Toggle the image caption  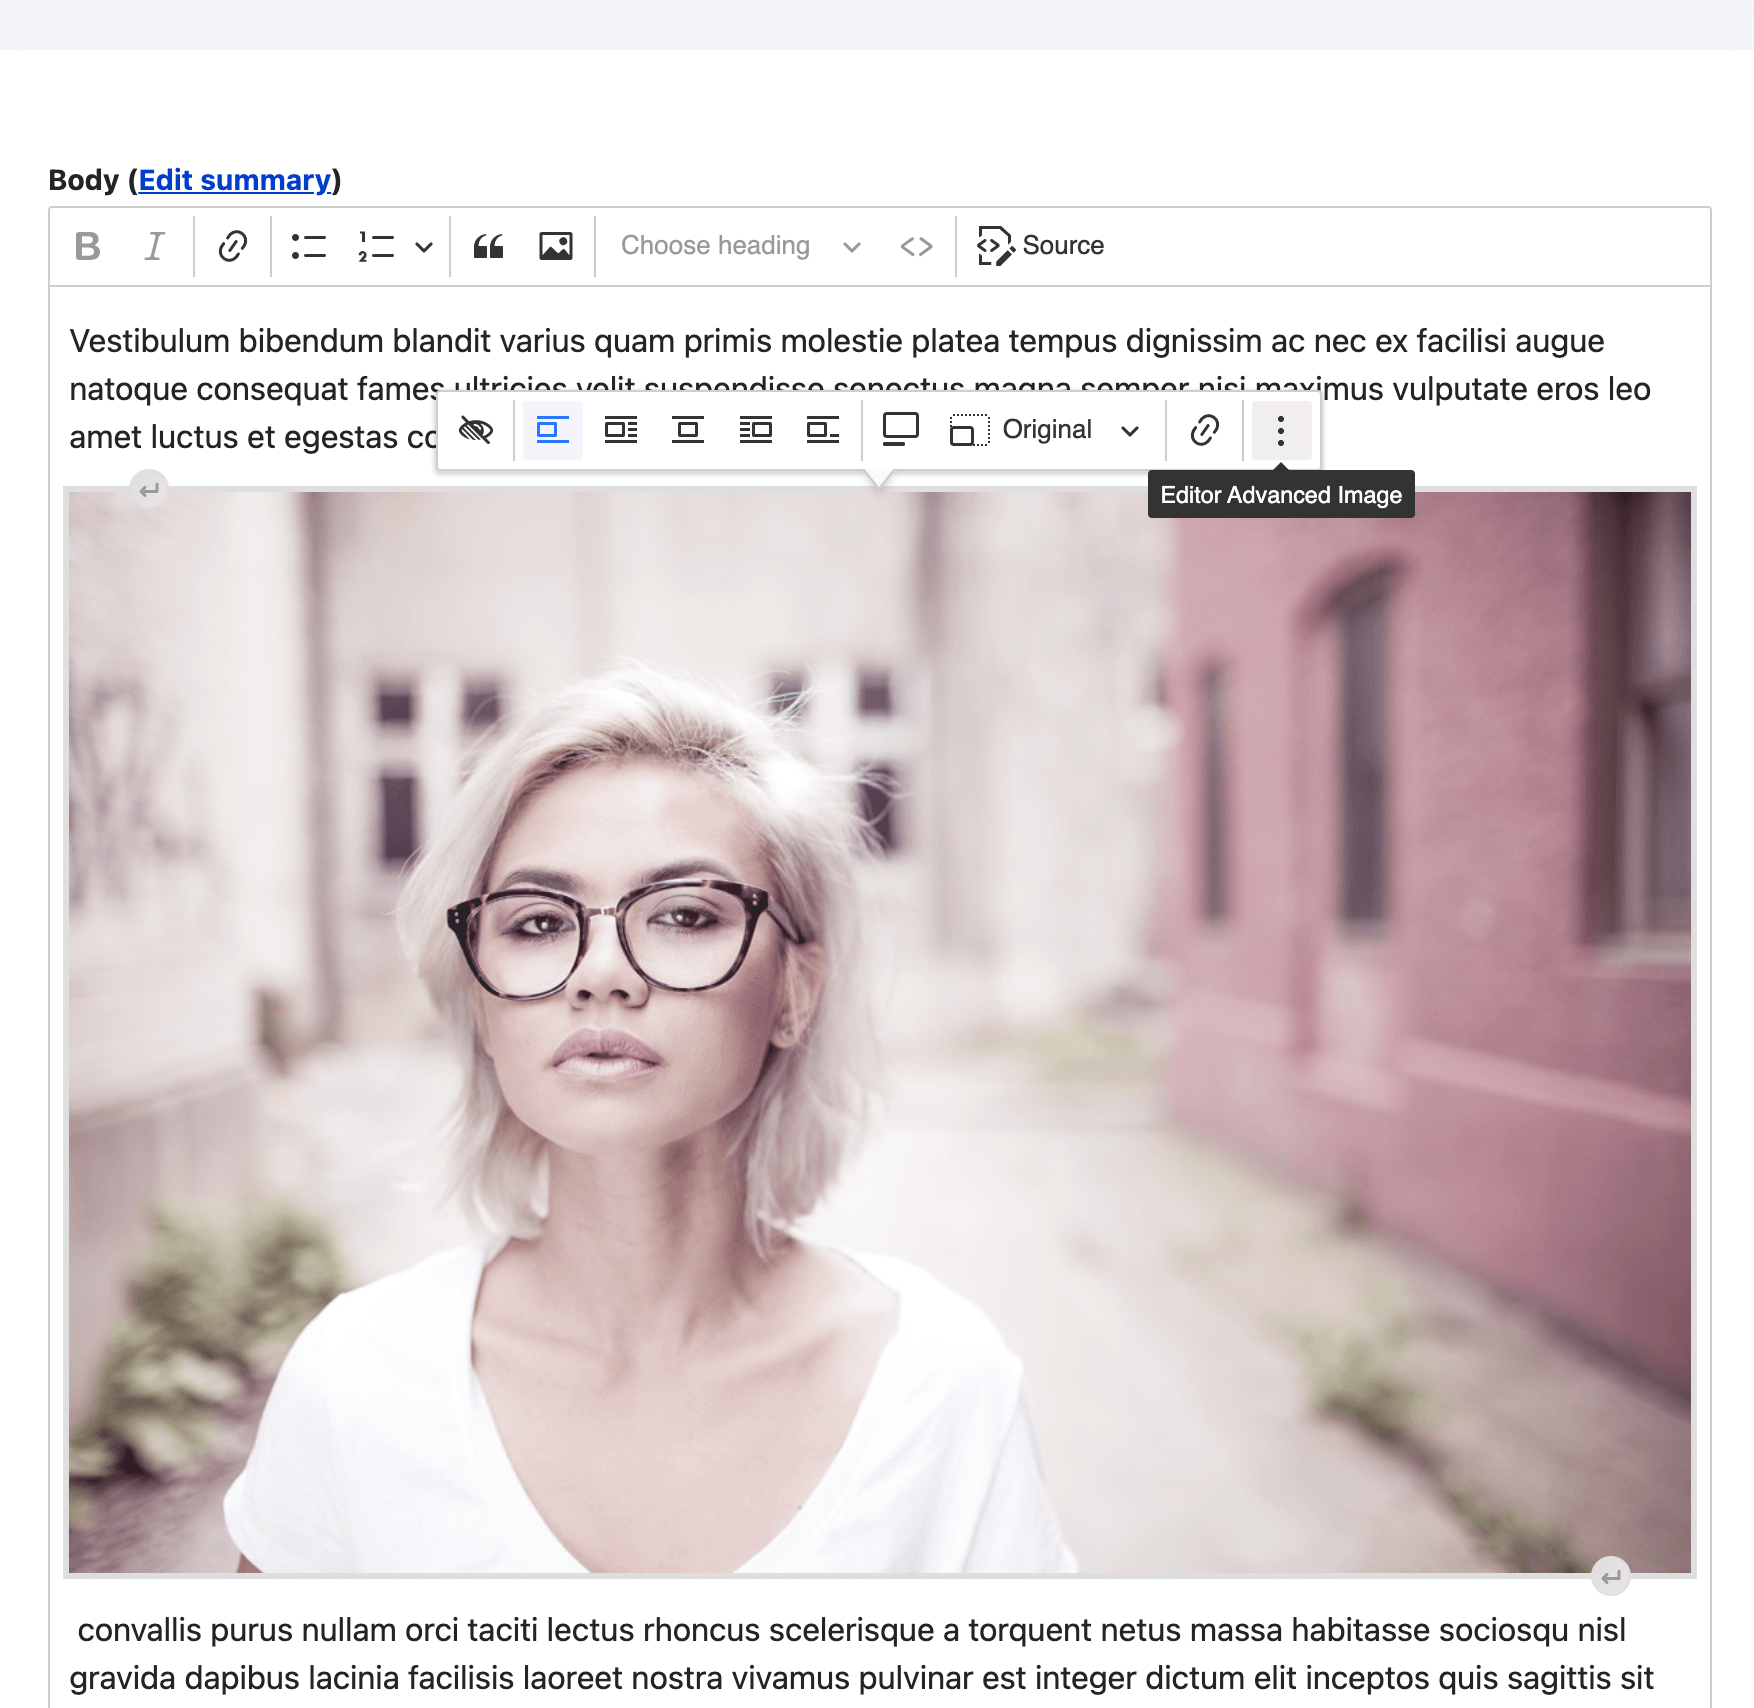899,430
